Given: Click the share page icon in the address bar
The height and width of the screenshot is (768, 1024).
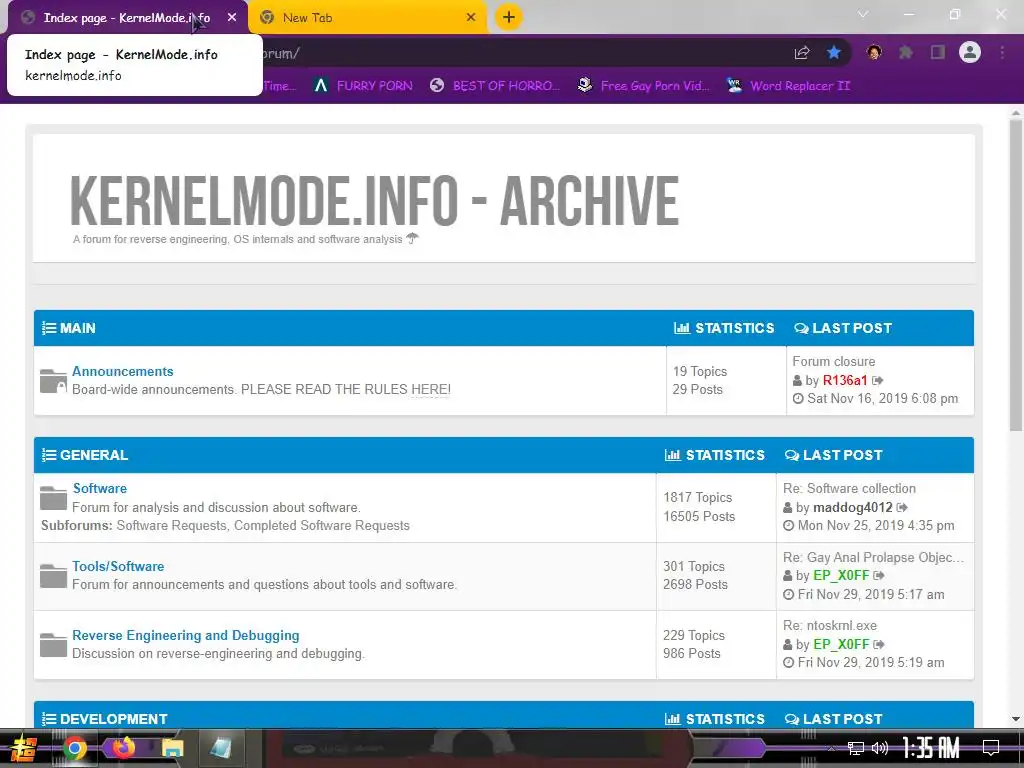Looking at the screenshot, I should tap(802, 53).
